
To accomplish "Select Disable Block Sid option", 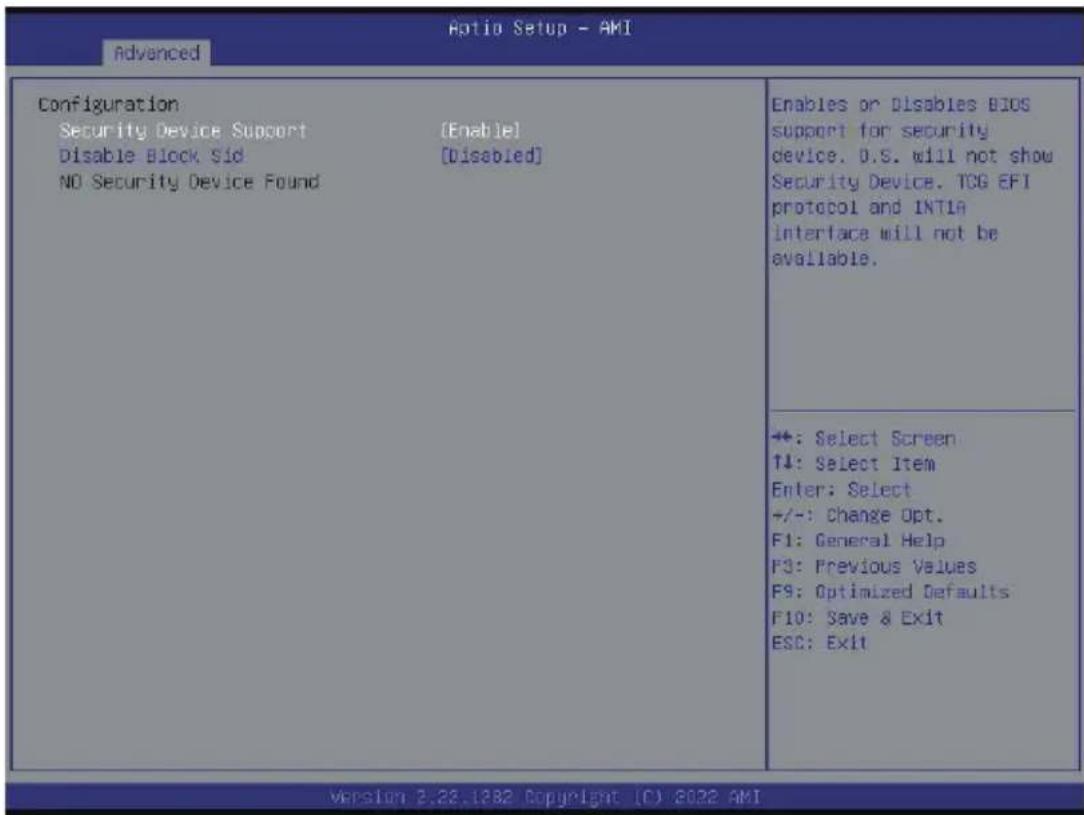I will 151,156.
